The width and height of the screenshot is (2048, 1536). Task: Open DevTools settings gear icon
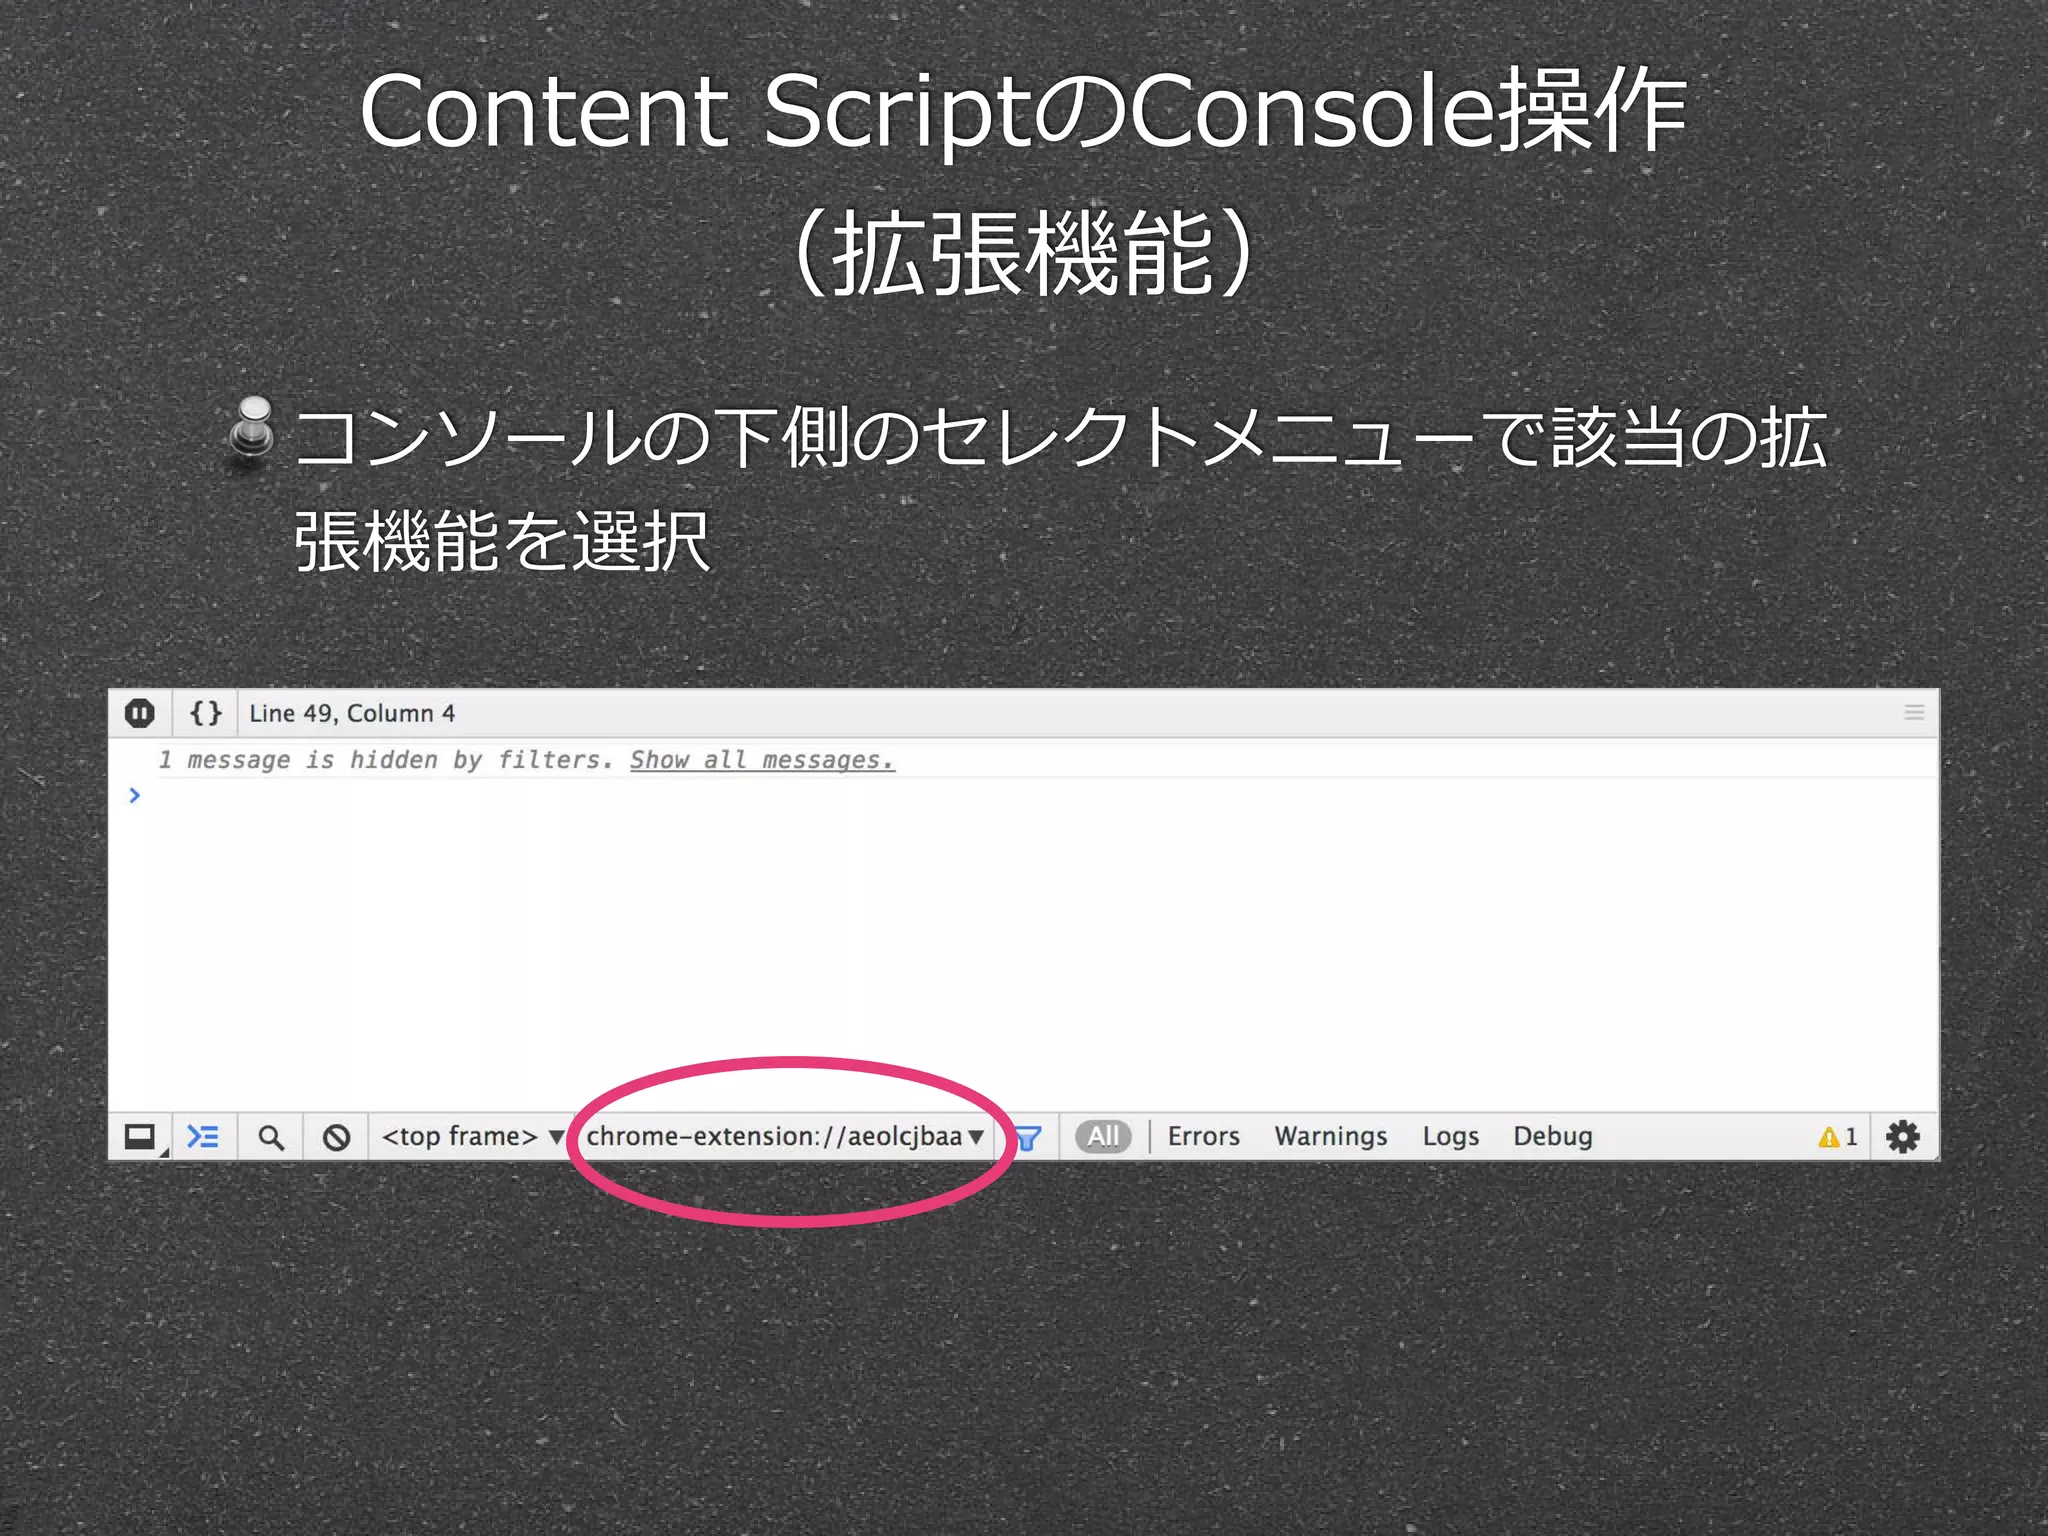tap(1902, 1137)
